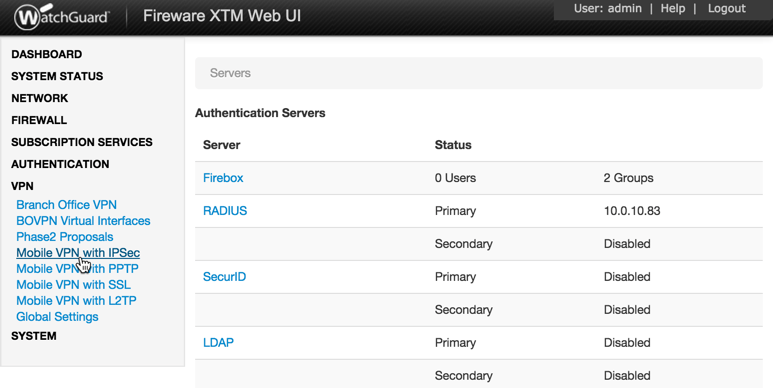Viewport: 773px width, 388px height.
Task: Expand the NETWORK menu section
Action: pyautogui.click(x=39, y=98)
